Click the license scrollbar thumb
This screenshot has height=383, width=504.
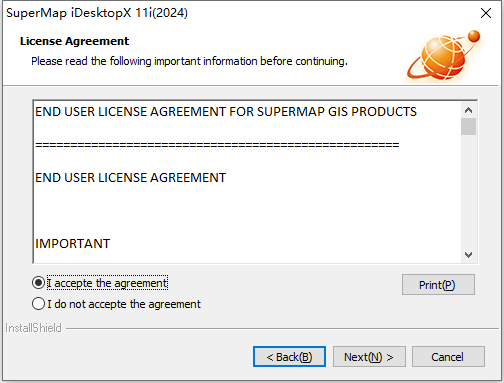click(x=468, y=126)
